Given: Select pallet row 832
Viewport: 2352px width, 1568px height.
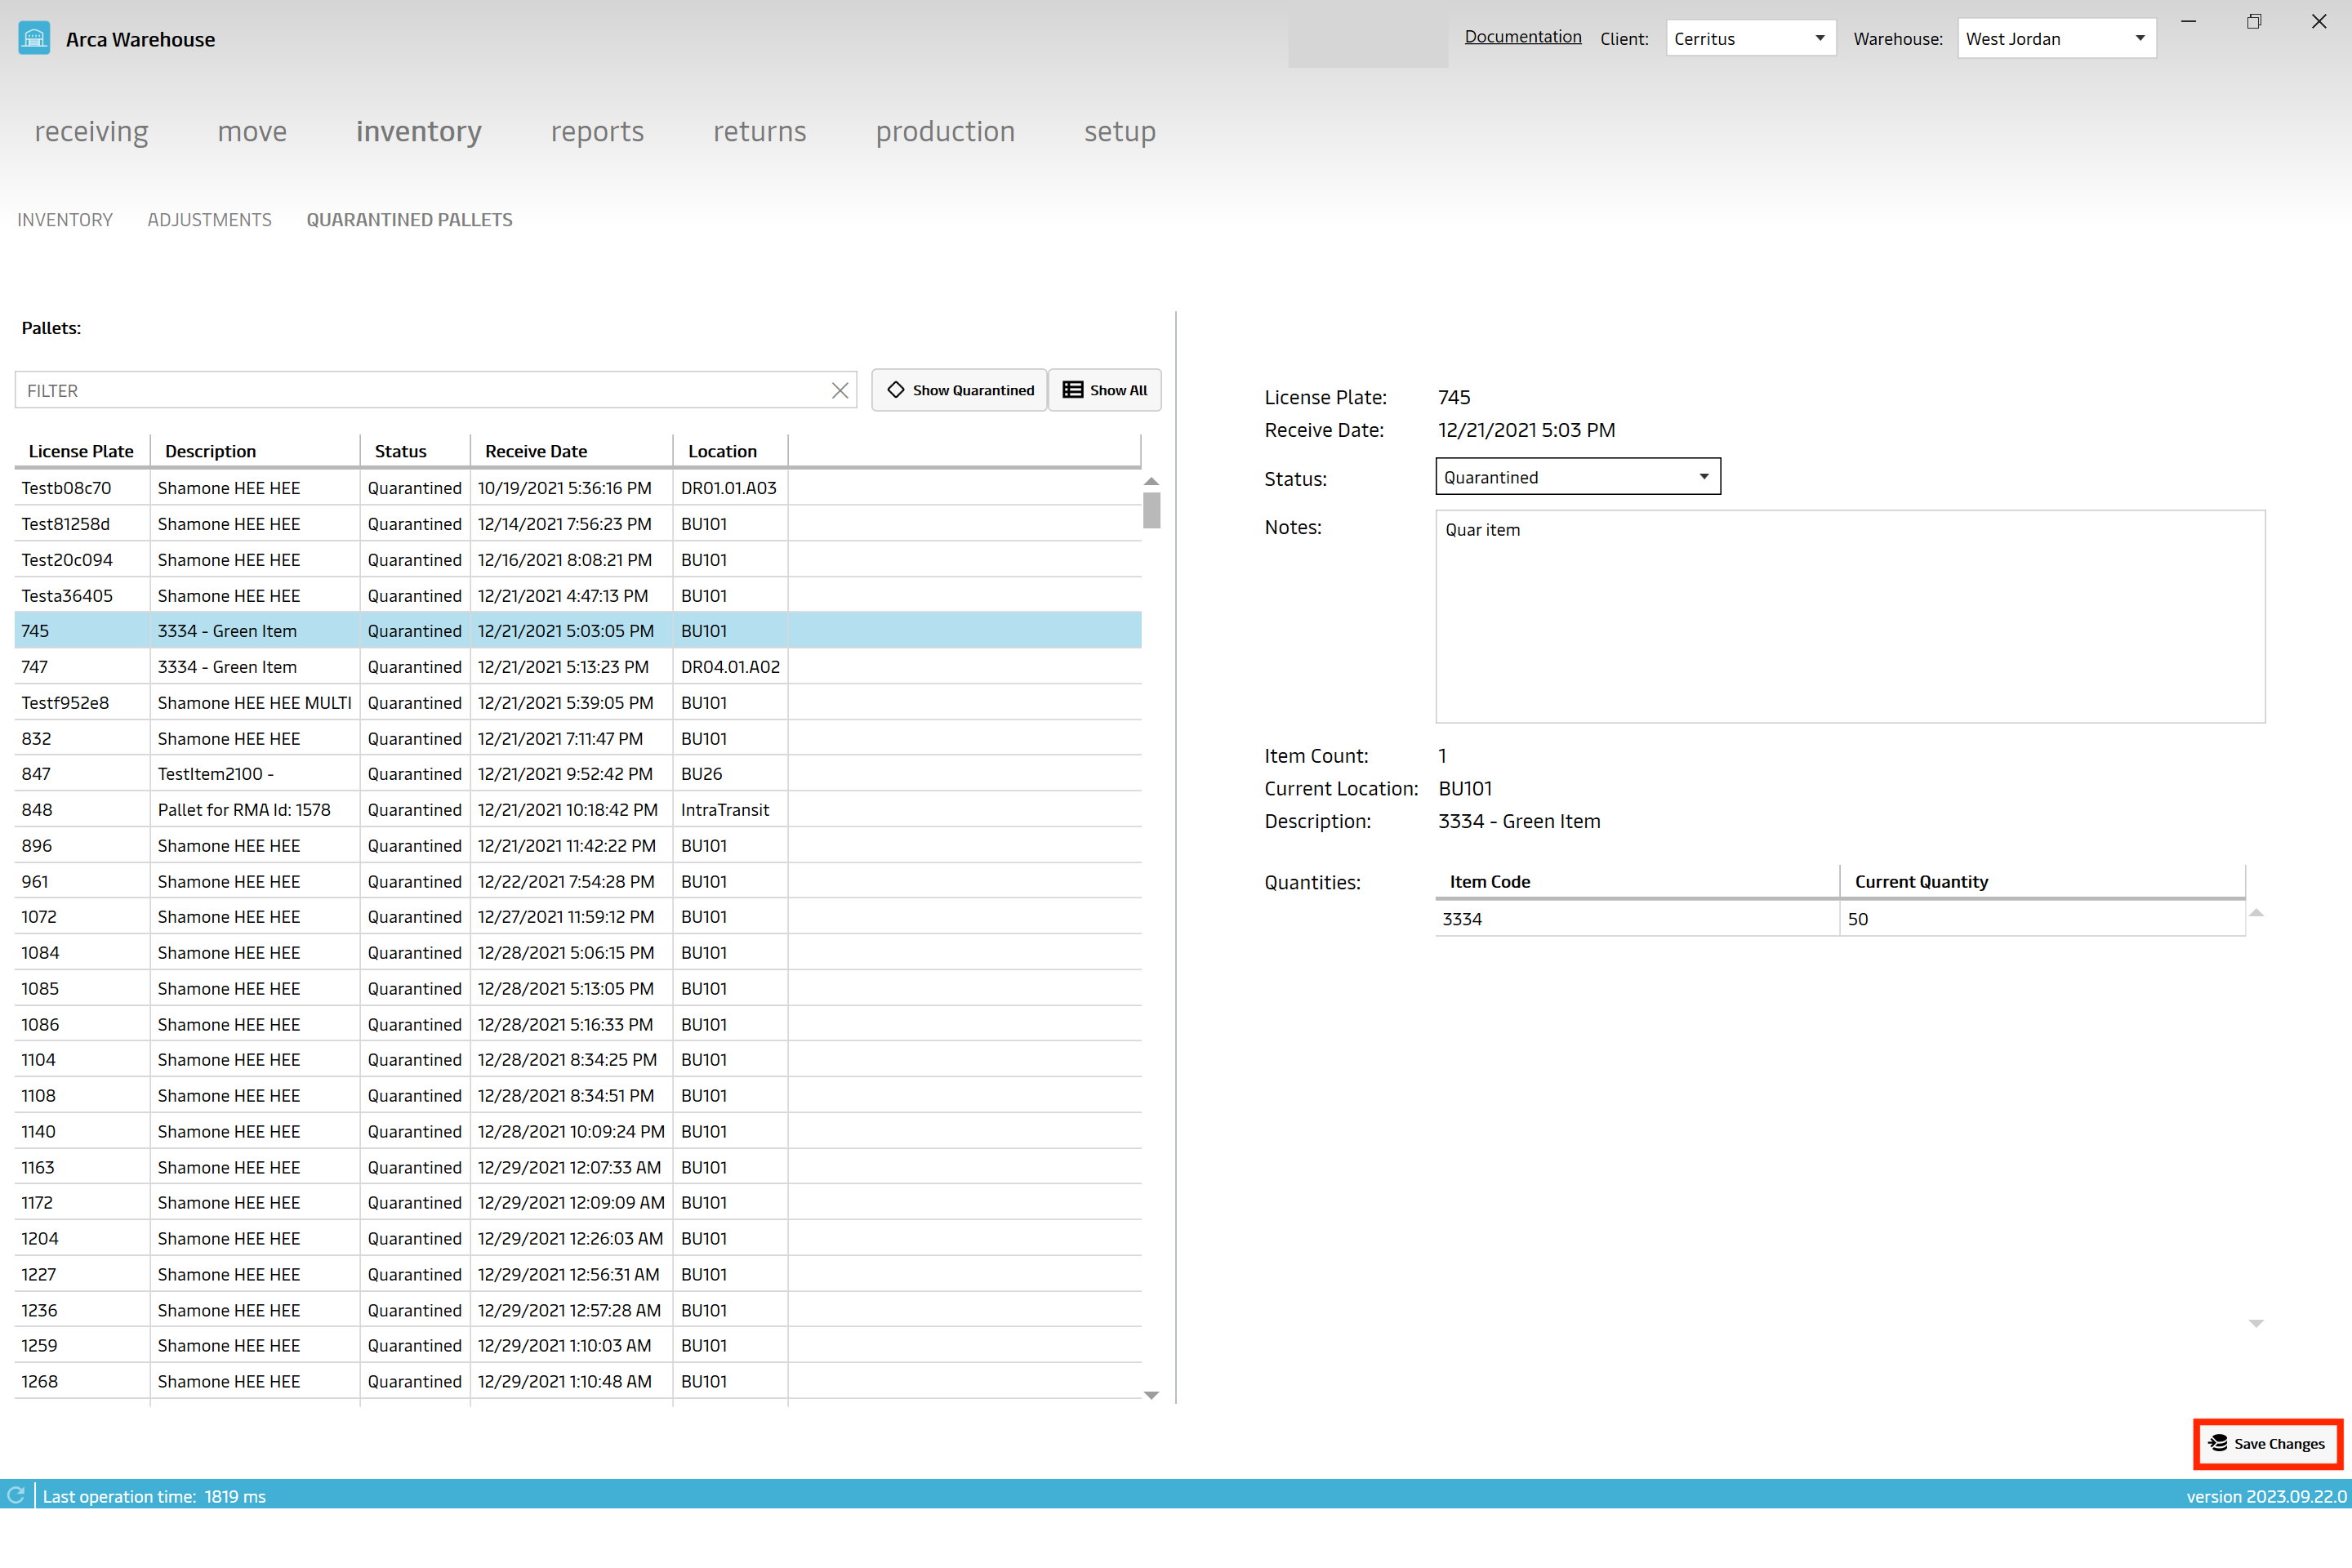Looking at the screenshot, I should pyautogui.click(x=578, y=739).
